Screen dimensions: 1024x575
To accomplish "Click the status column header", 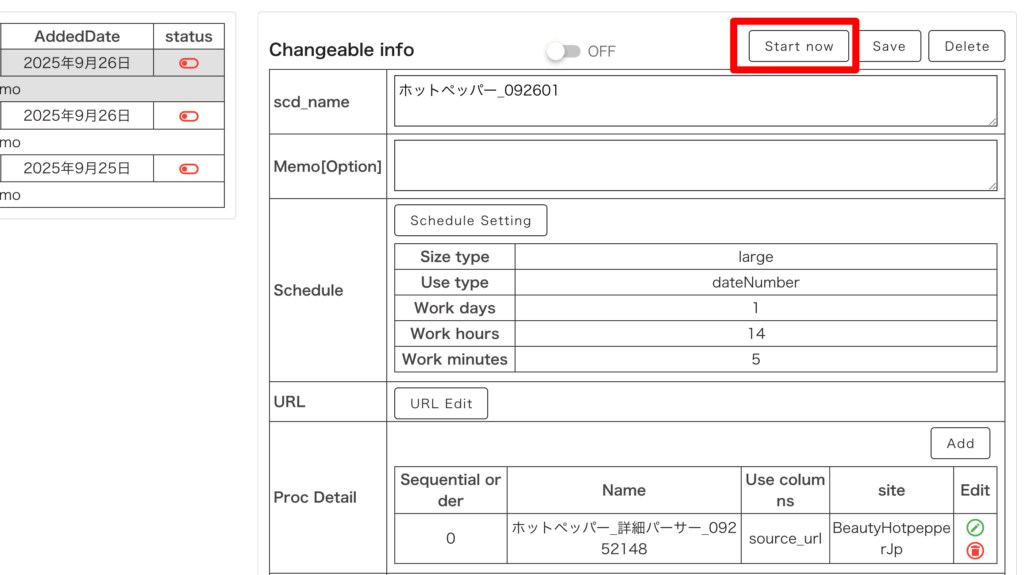I will pyautogui.click(x=189, y=36).
